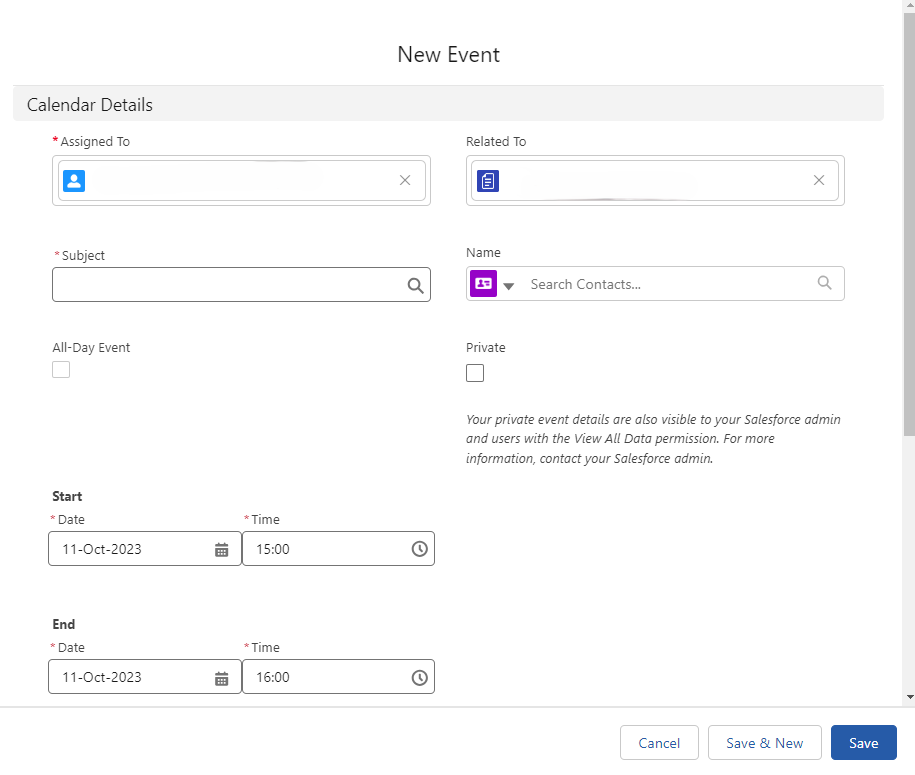Clear the Assigned To user selection

404,180
